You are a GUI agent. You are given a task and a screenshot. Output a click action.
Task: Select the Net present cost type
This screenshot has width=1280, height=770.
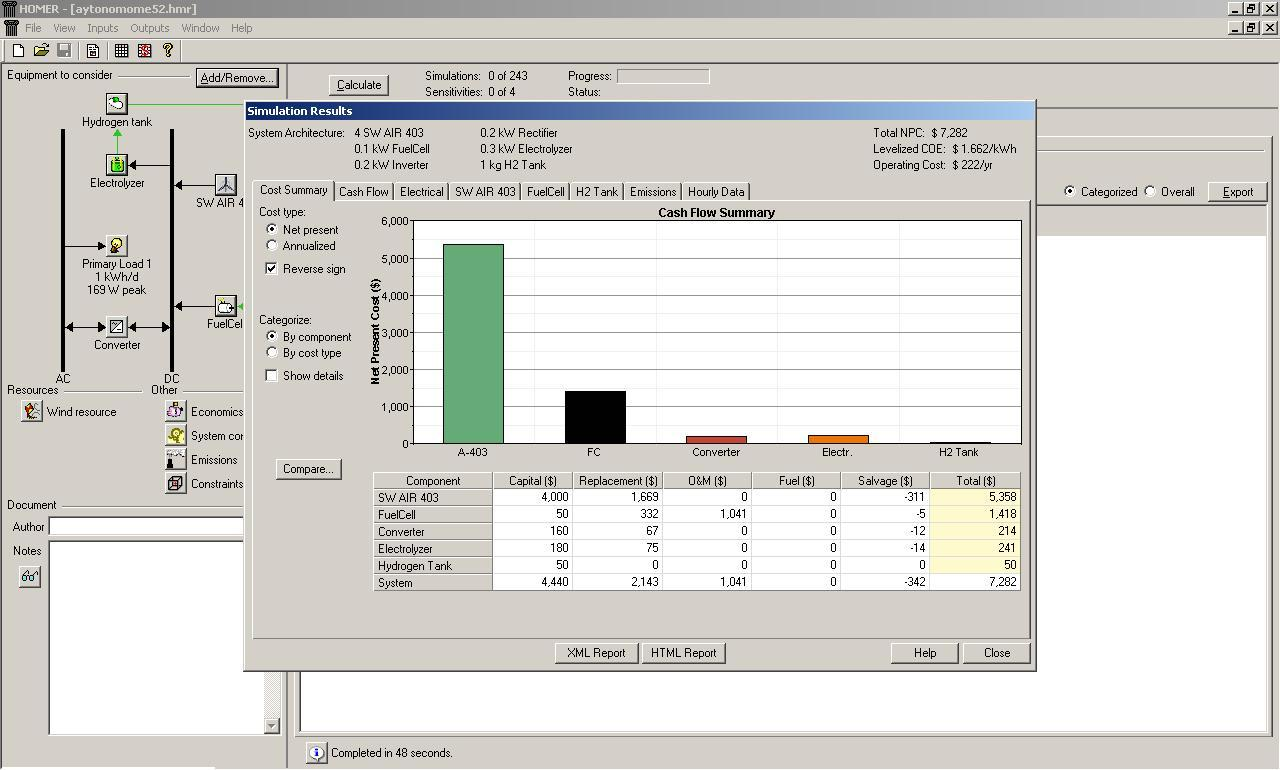pyautogui.click(x=272, y=229)
